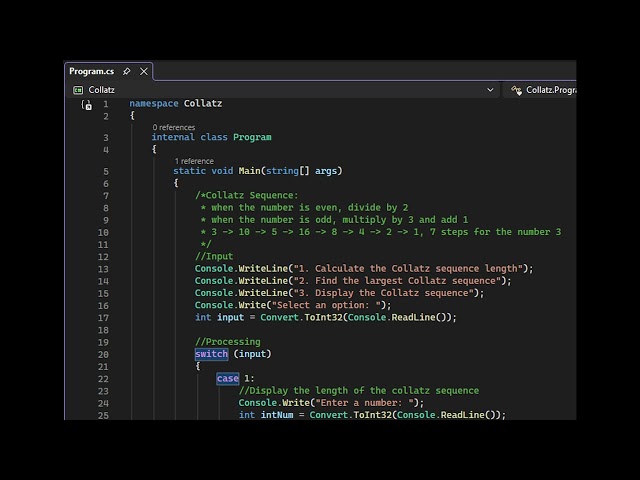Click the '//Input' comment
Screen dimensions: 640x480
(214, 256)
